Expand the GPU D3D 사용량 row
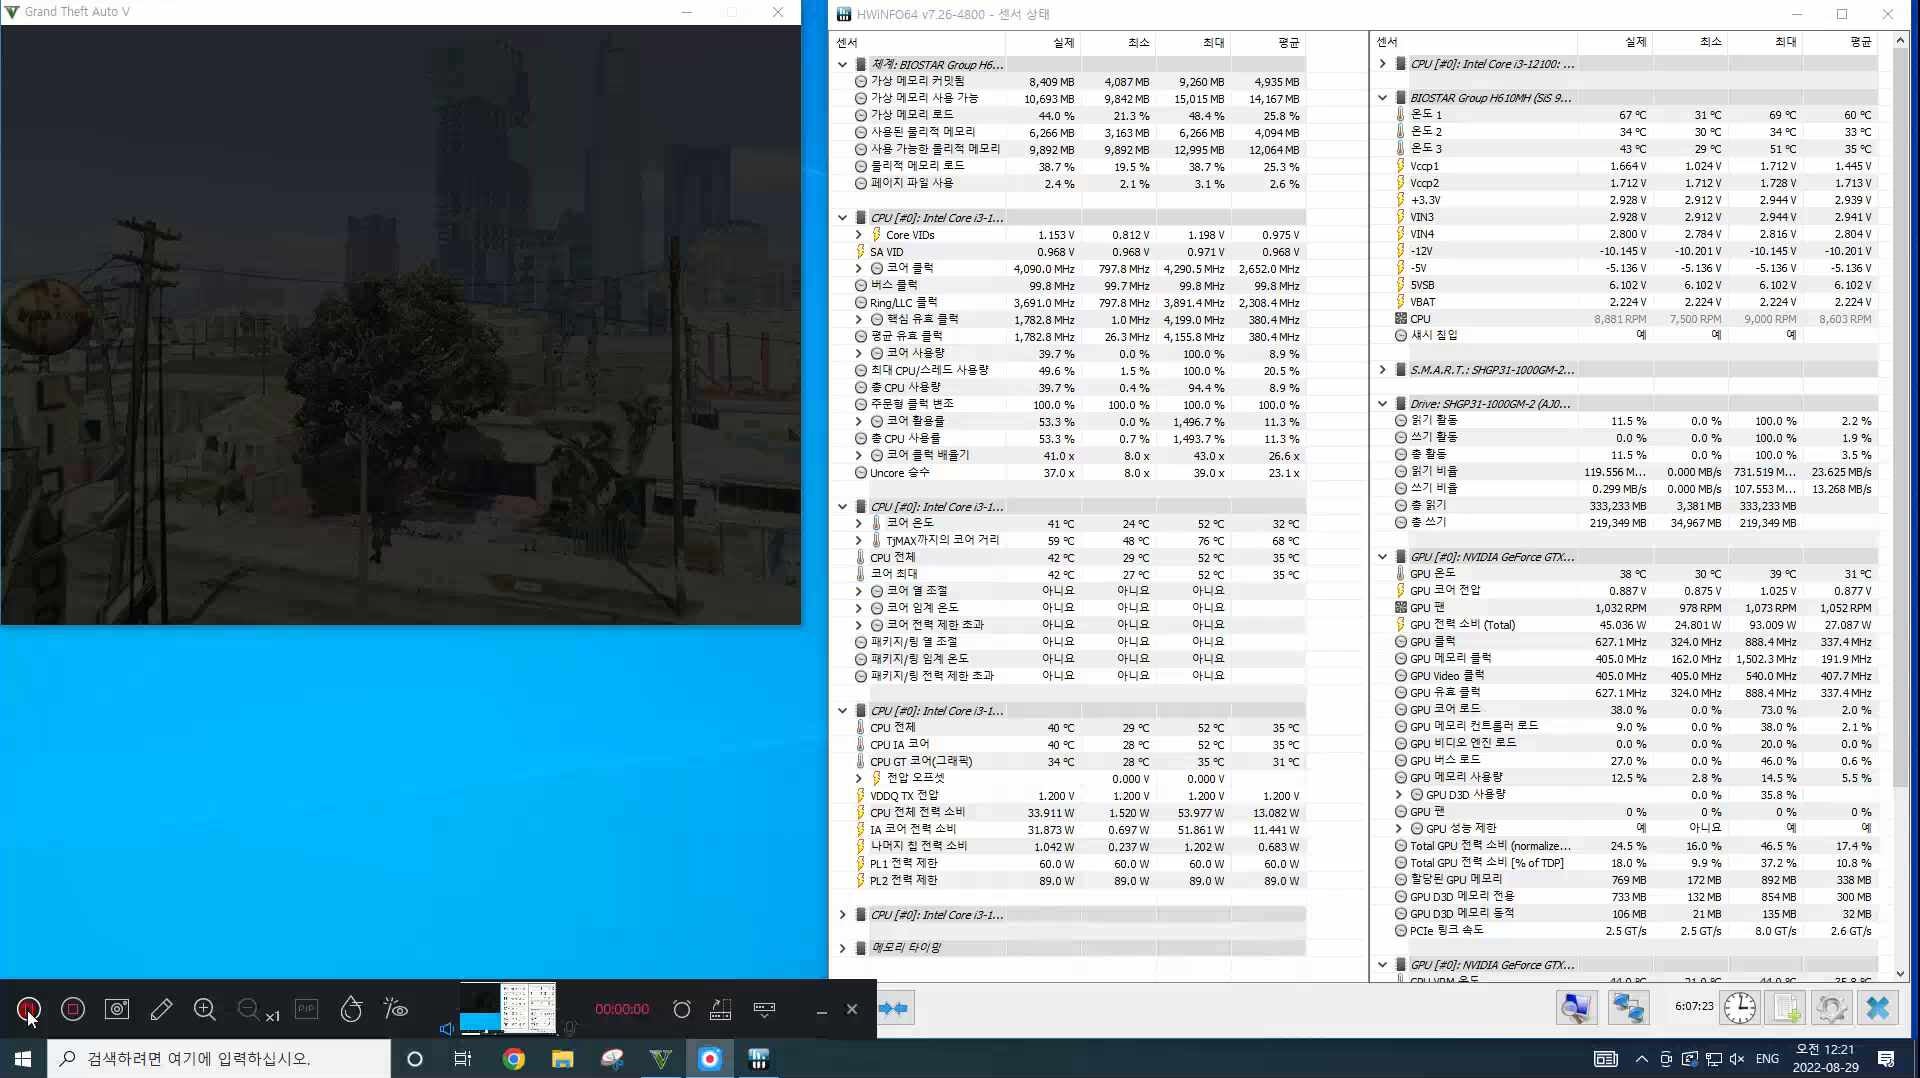Image resolution: width=1920 pixels, height=1078 pixels. pos(1399,795)
